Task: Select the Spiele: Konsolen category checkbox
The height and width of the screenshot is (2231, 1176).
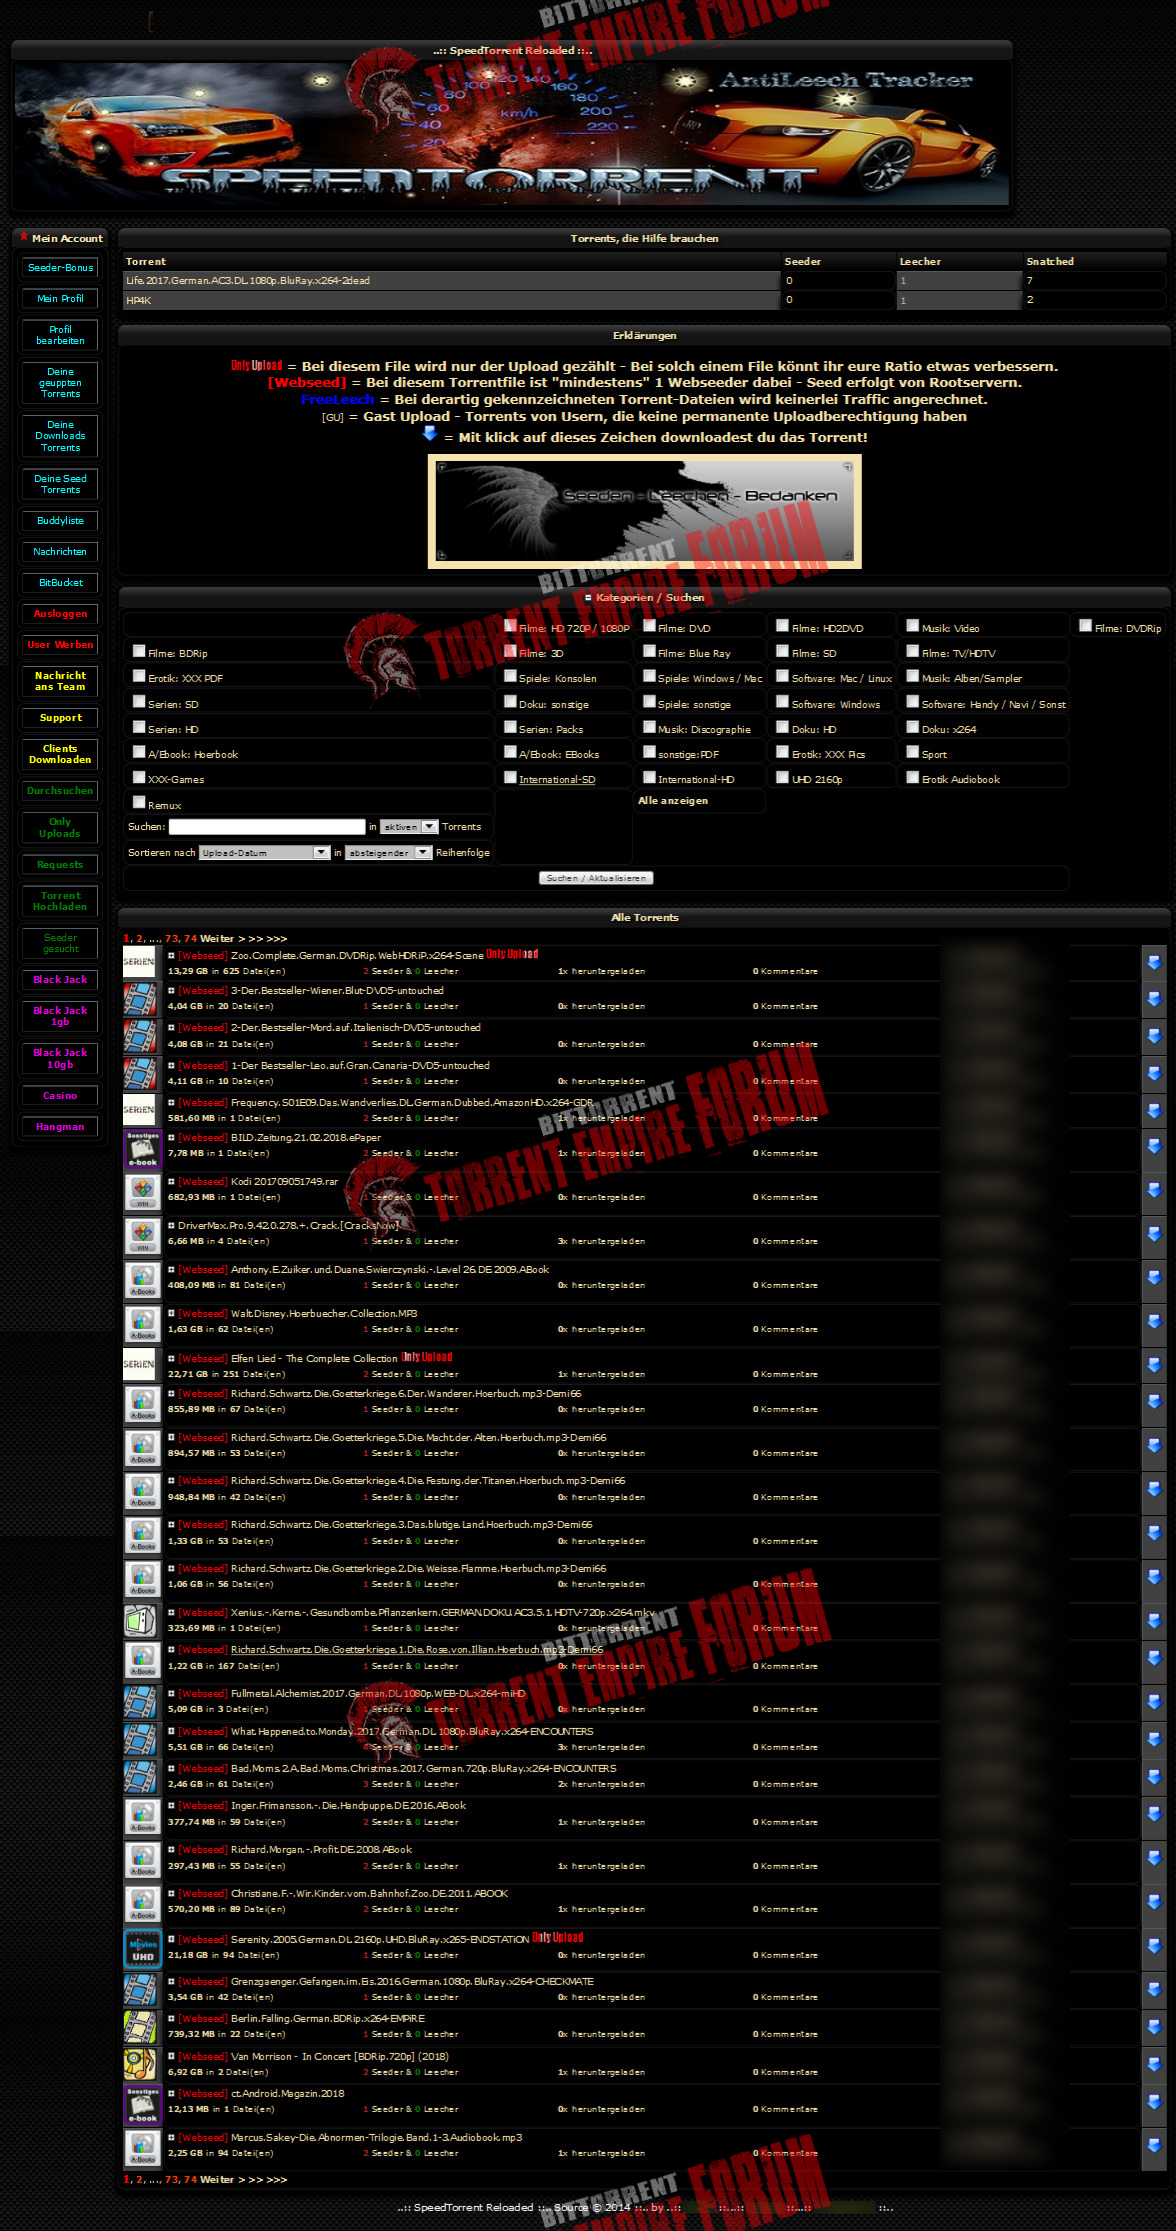Action: coord(510,676)
